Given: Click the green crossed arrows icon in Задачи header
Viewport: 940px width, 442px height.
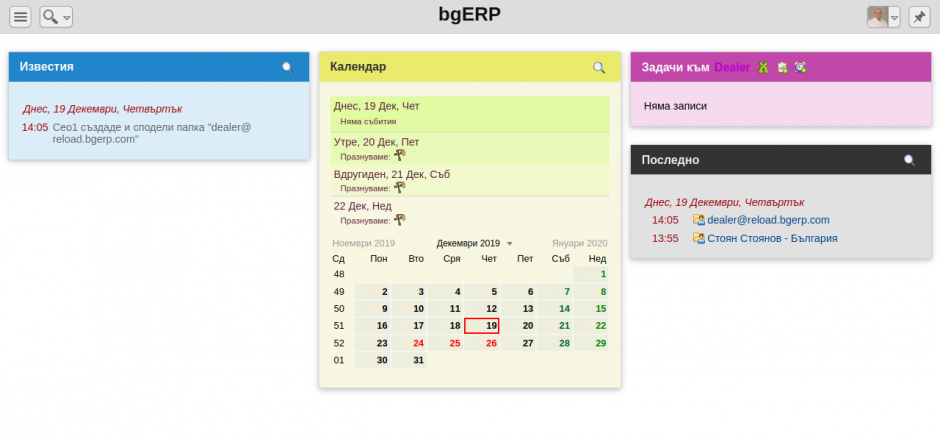Looking at the screenshot, I should tap(763, 68).
